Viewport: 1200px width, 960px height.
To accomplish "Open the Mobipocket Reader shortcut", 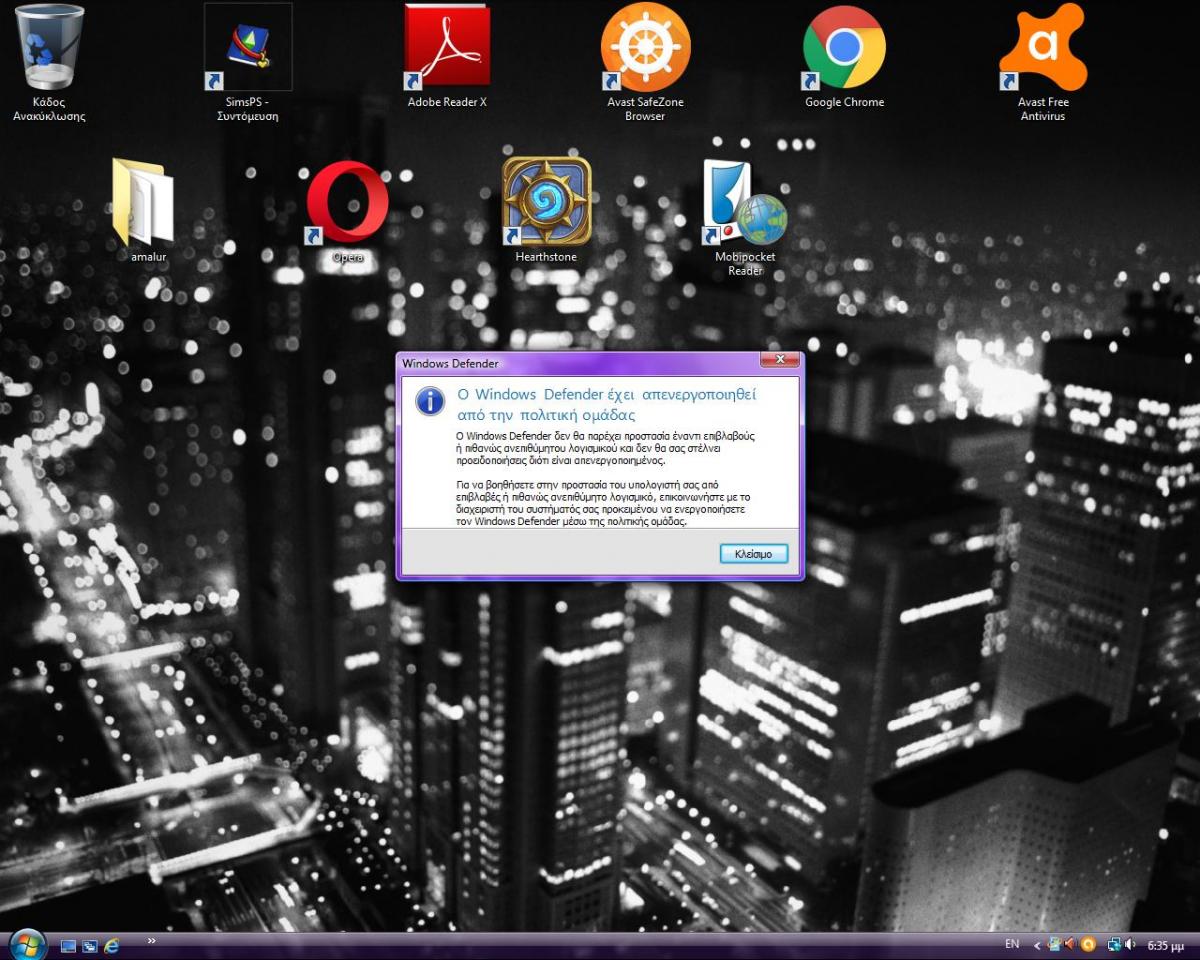I will pyautogui.click(x=745, y=203).
